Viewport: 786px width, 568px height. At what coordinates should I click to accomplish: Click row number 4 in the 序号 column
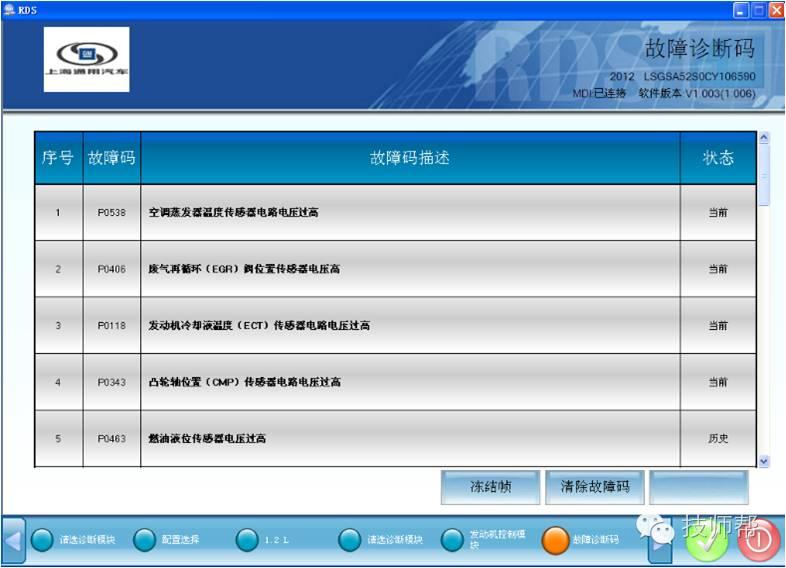[x=58, y=383]
